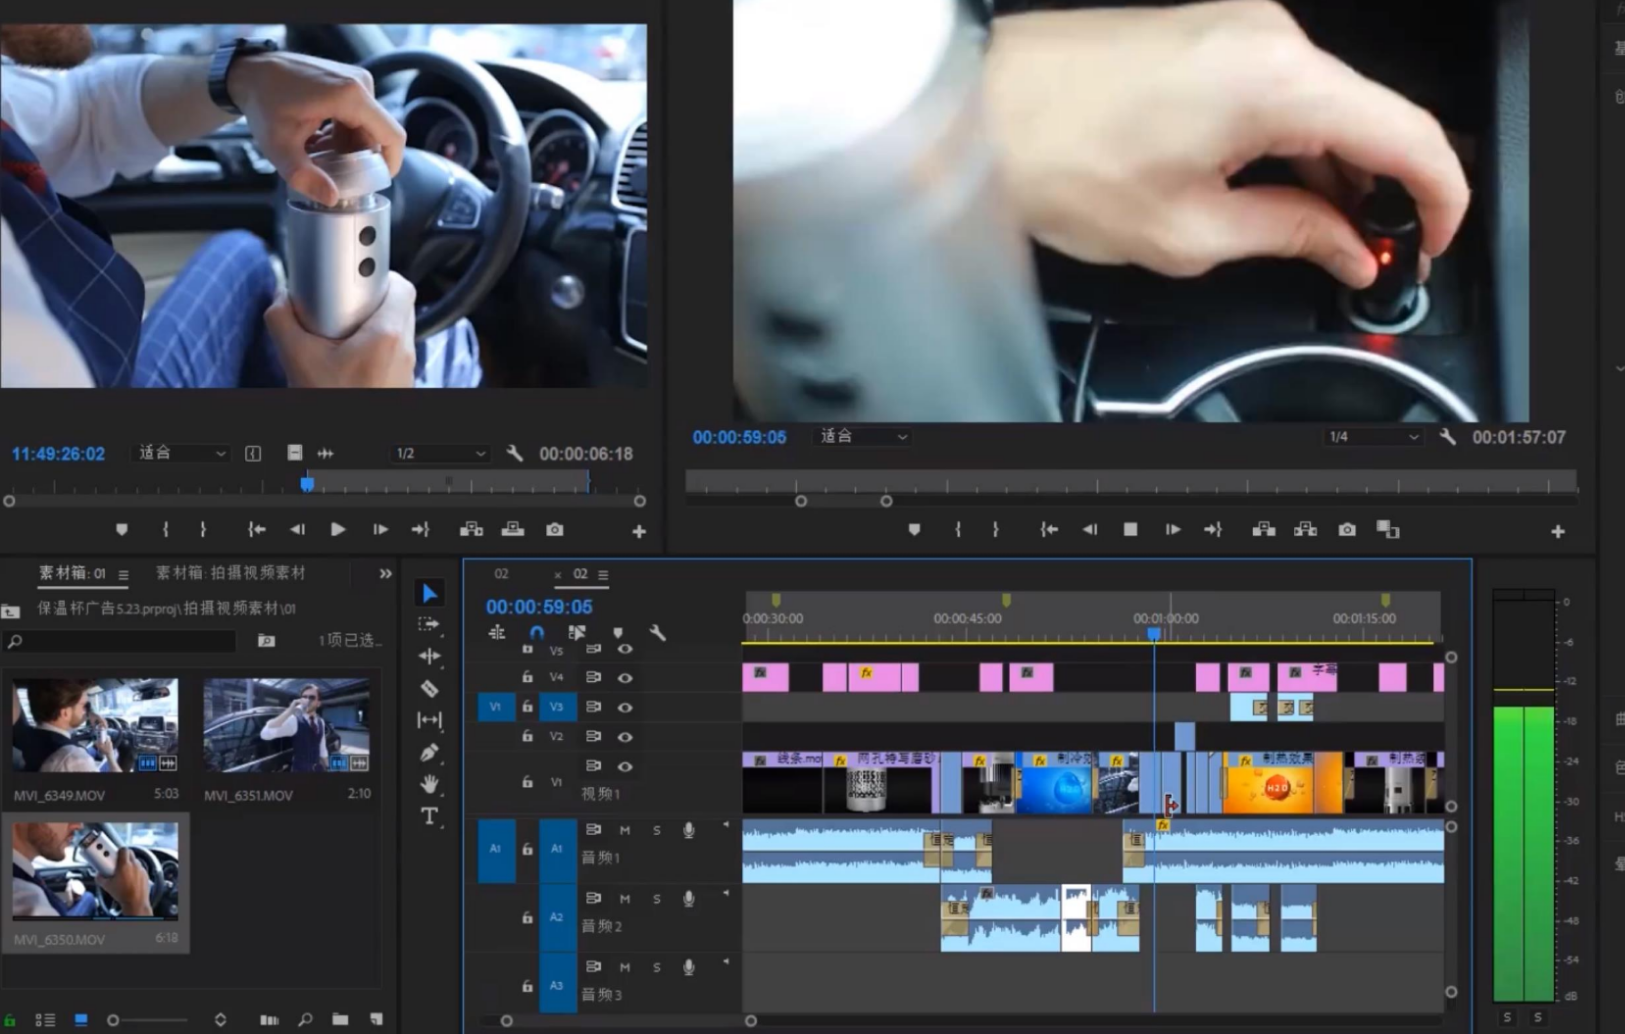Expand sort icons options in Project panel
The image size is (1625, 1034).
click(x=220, y=1019)
